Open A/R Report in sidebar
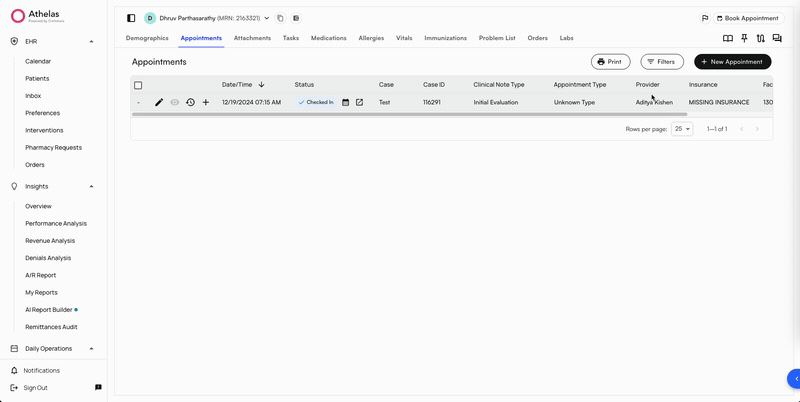 [41, 275]
